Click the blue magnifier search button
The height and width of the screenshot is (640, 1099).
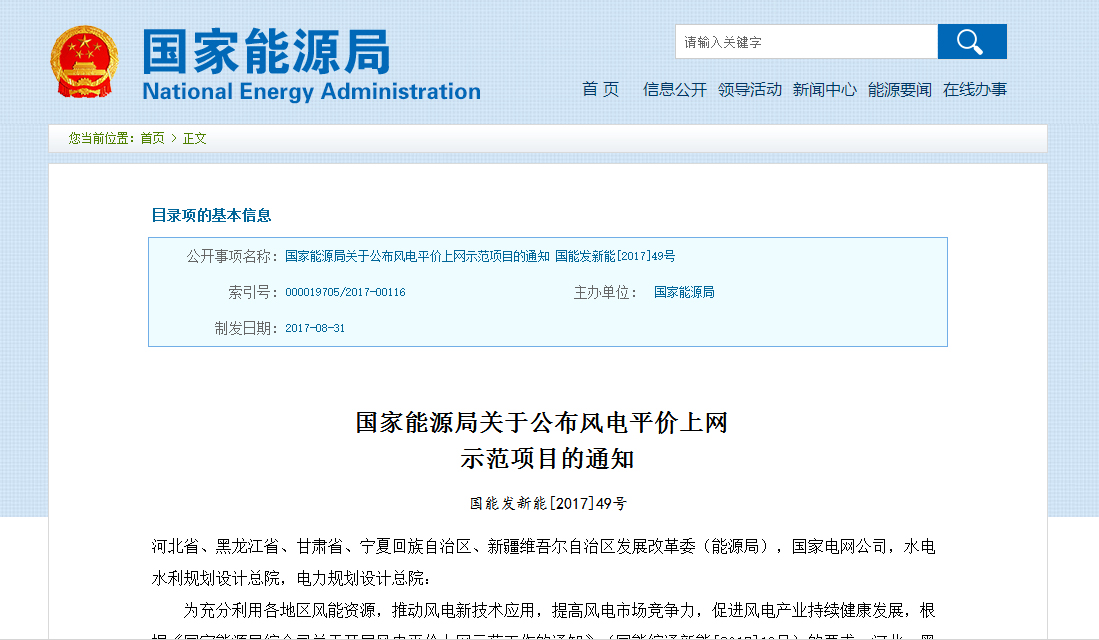[971, 42]
